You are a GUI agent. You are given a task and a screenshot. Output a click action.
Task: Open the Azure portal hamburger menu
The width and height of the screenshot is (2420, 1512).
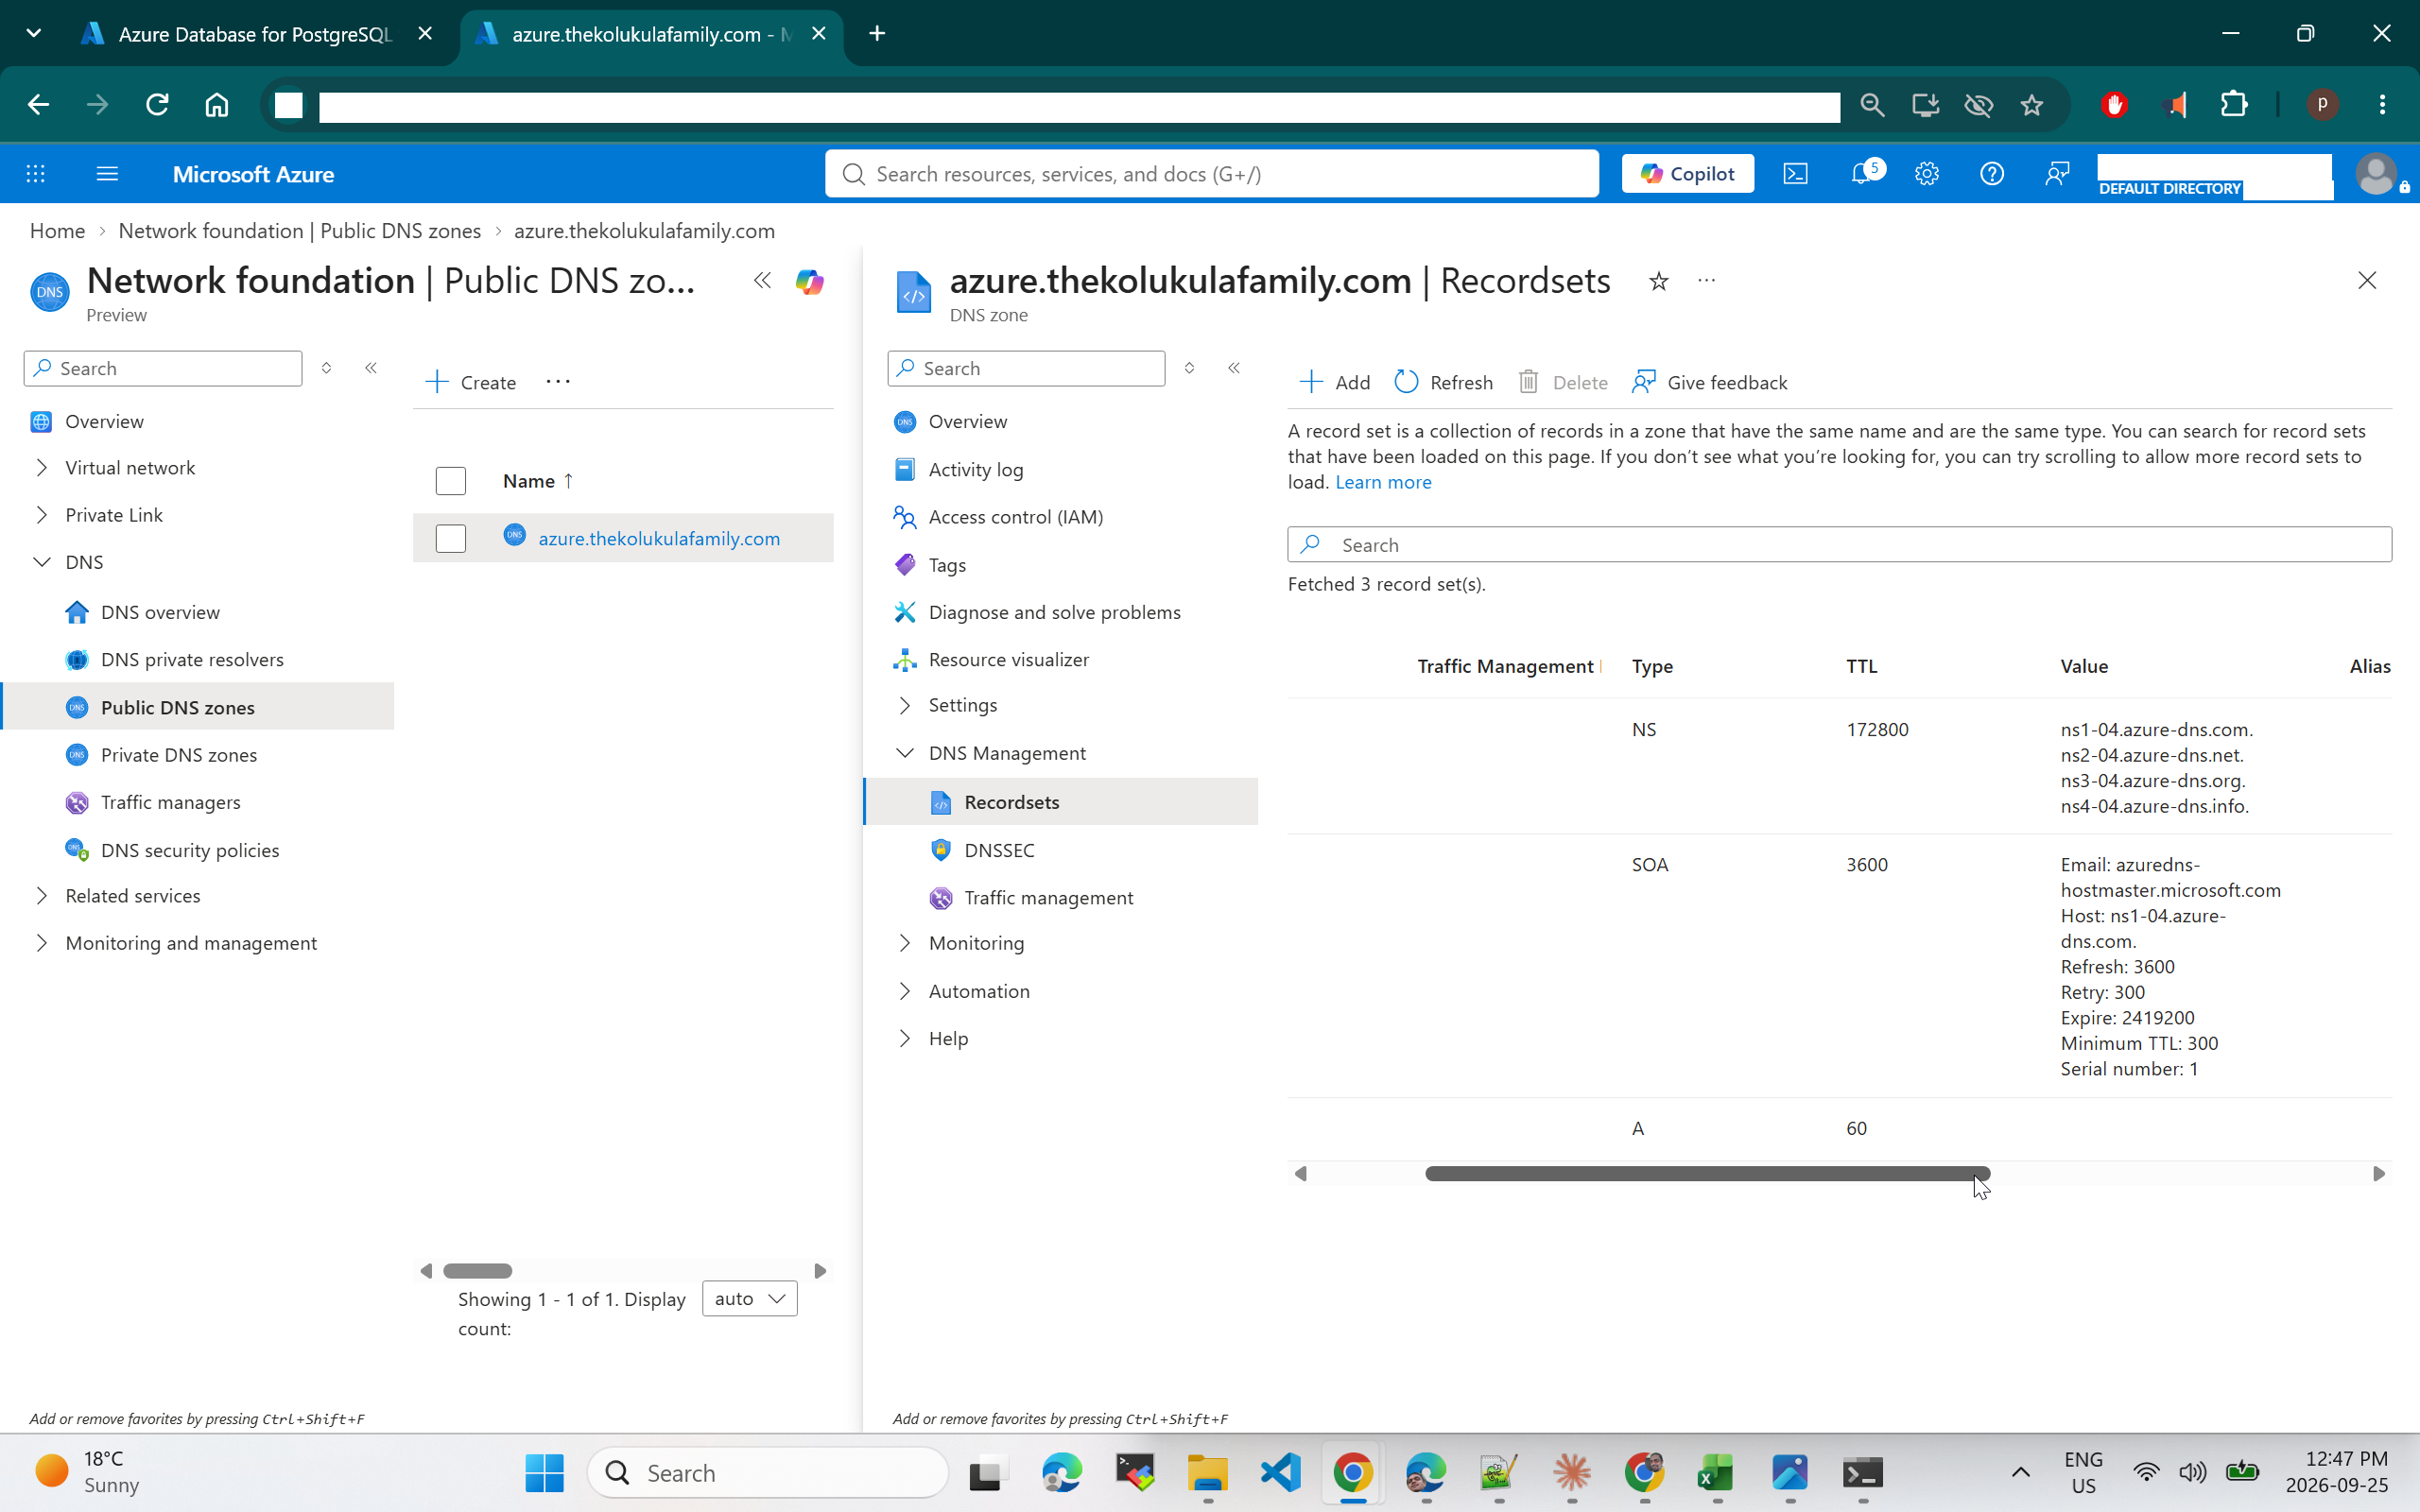pyautogui.click(x=107, y=174)
